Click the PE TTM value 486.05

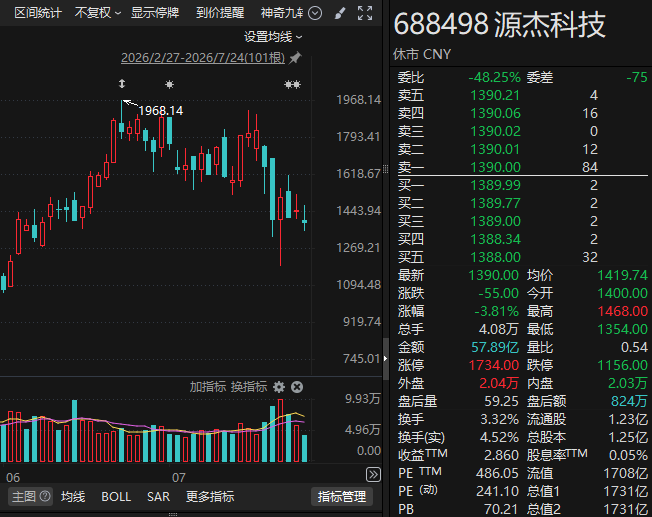498,473
